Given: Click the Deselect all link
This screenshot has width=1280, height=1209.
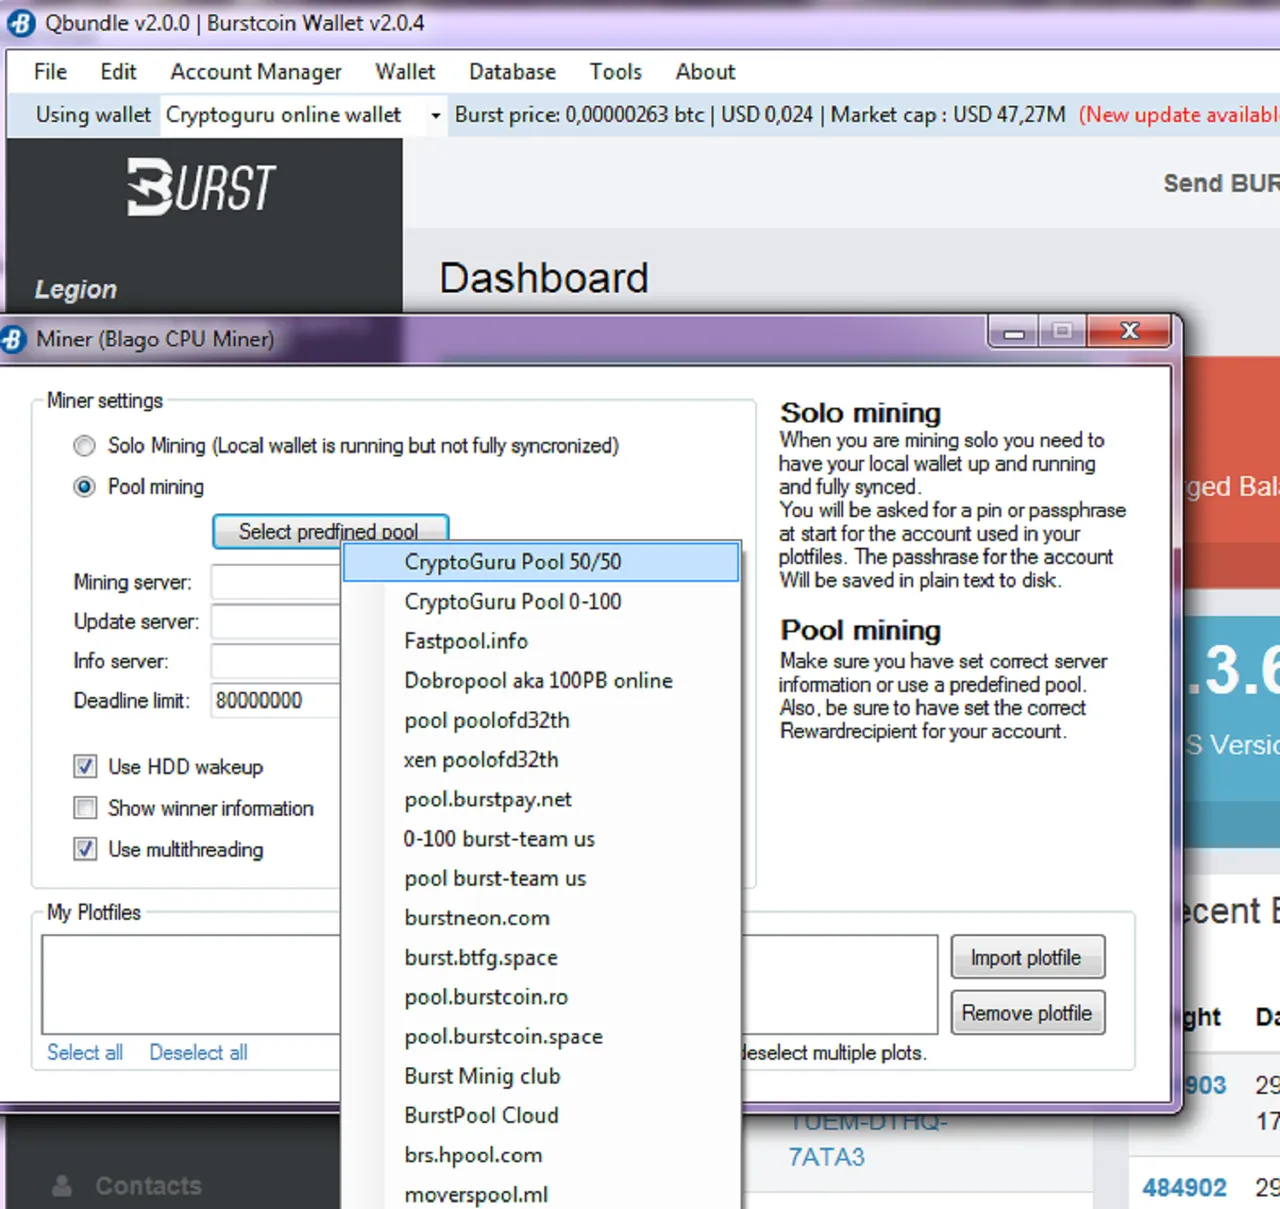Looking at the screenshot, I should point(198,1053).
